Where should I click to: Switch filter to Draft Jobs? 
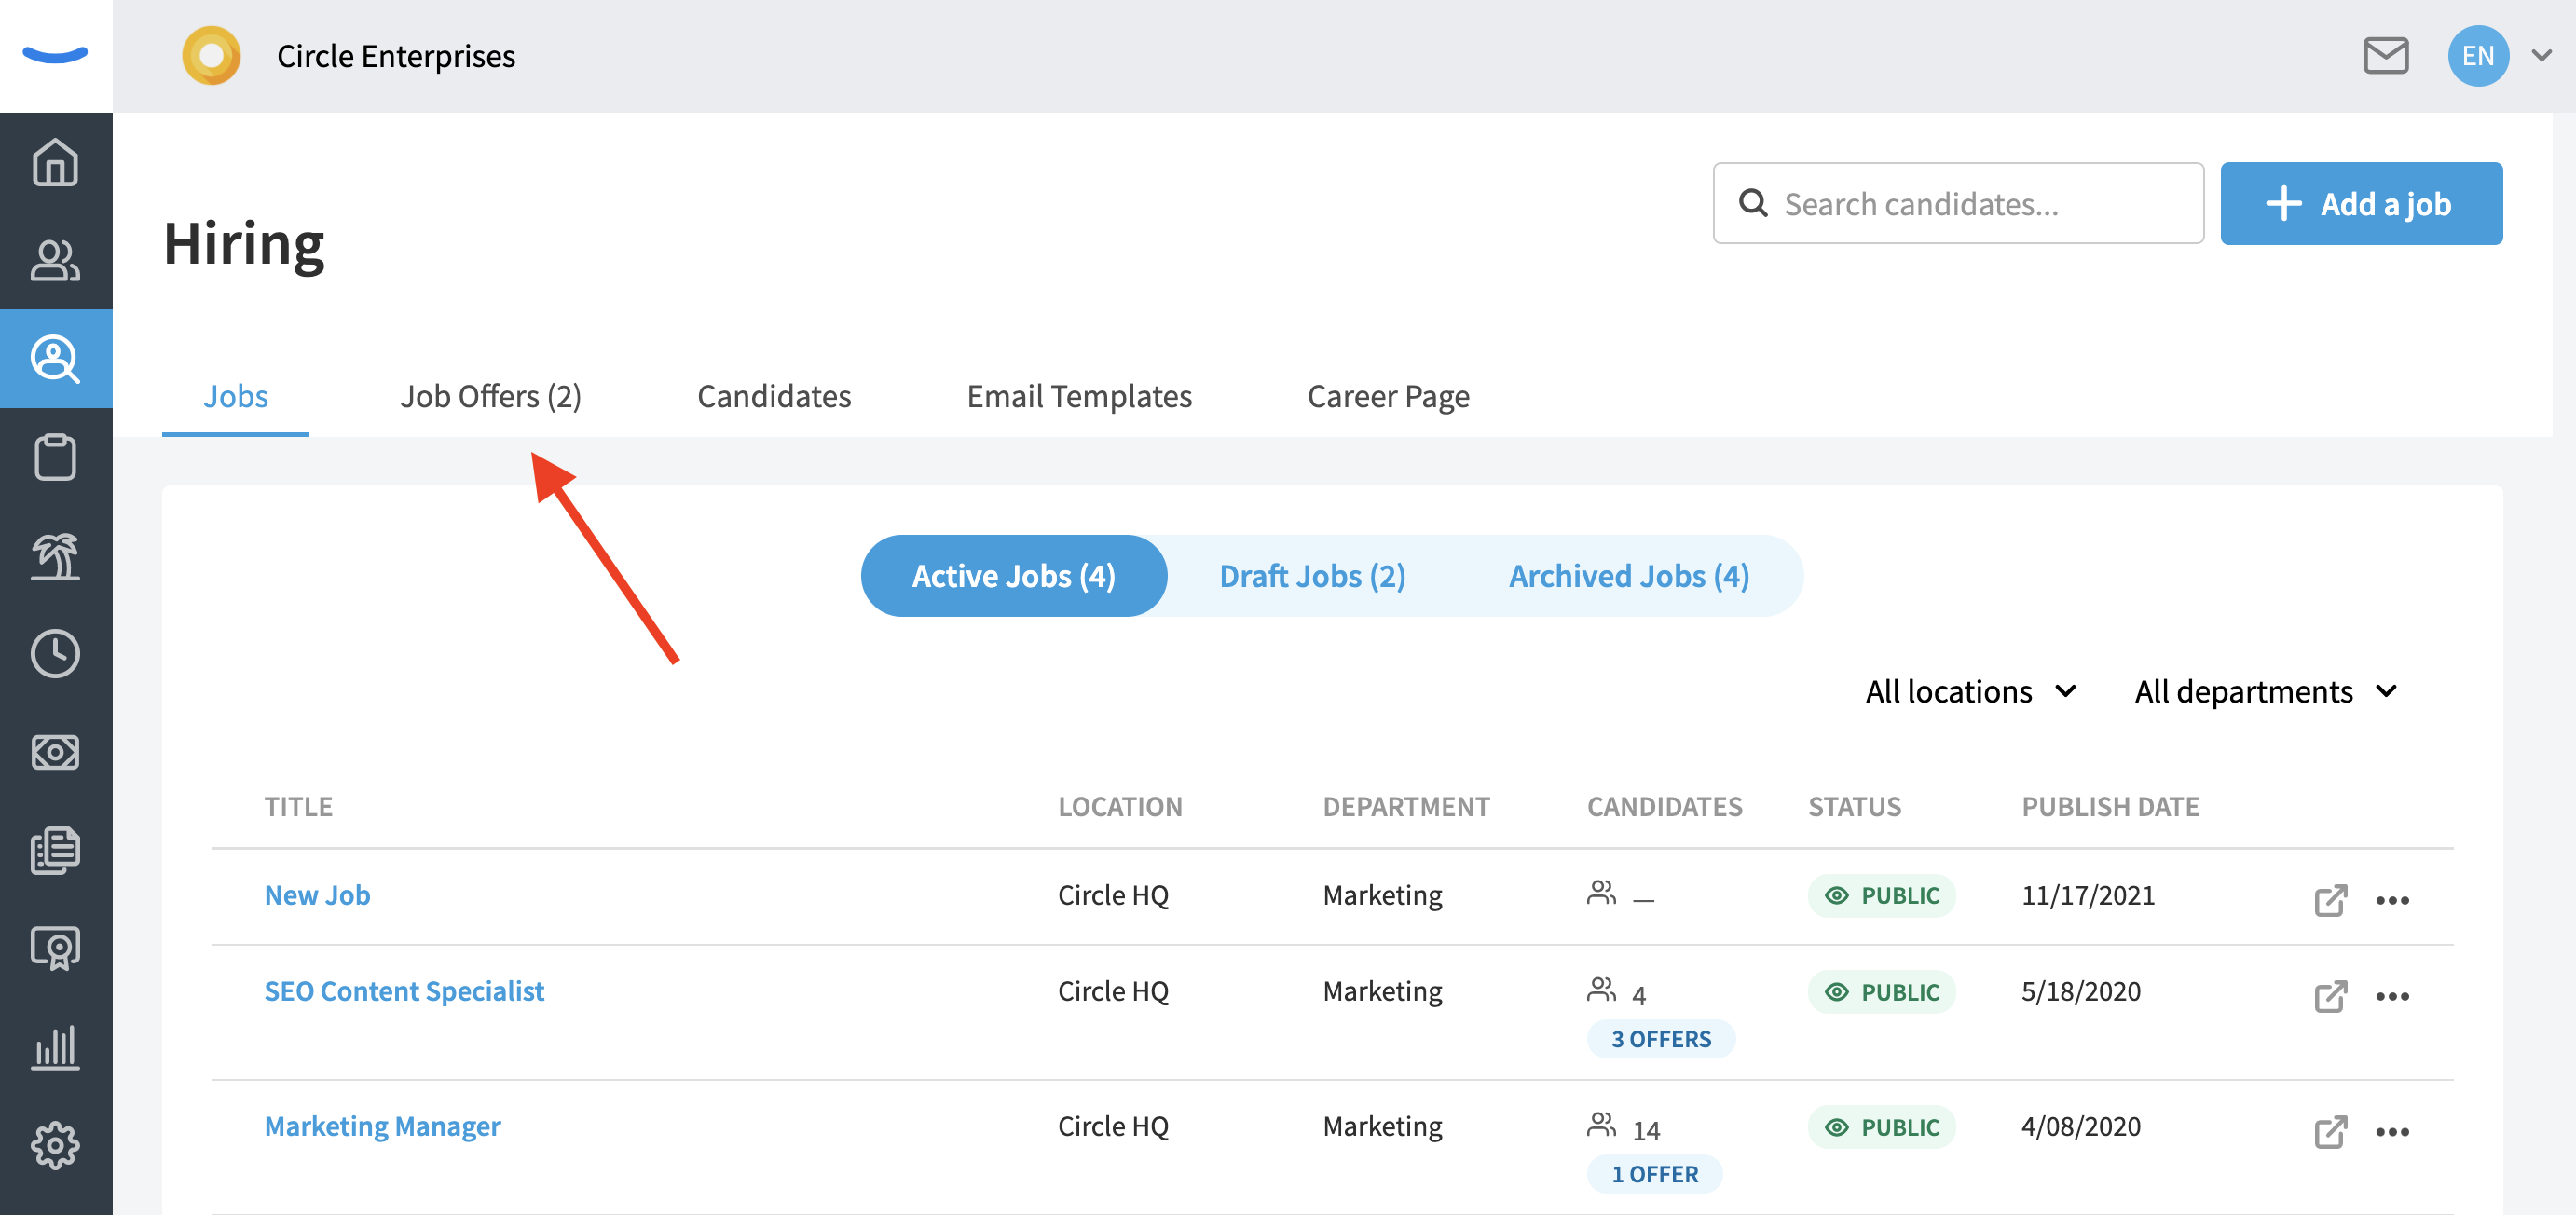[x=1312, y=575]
